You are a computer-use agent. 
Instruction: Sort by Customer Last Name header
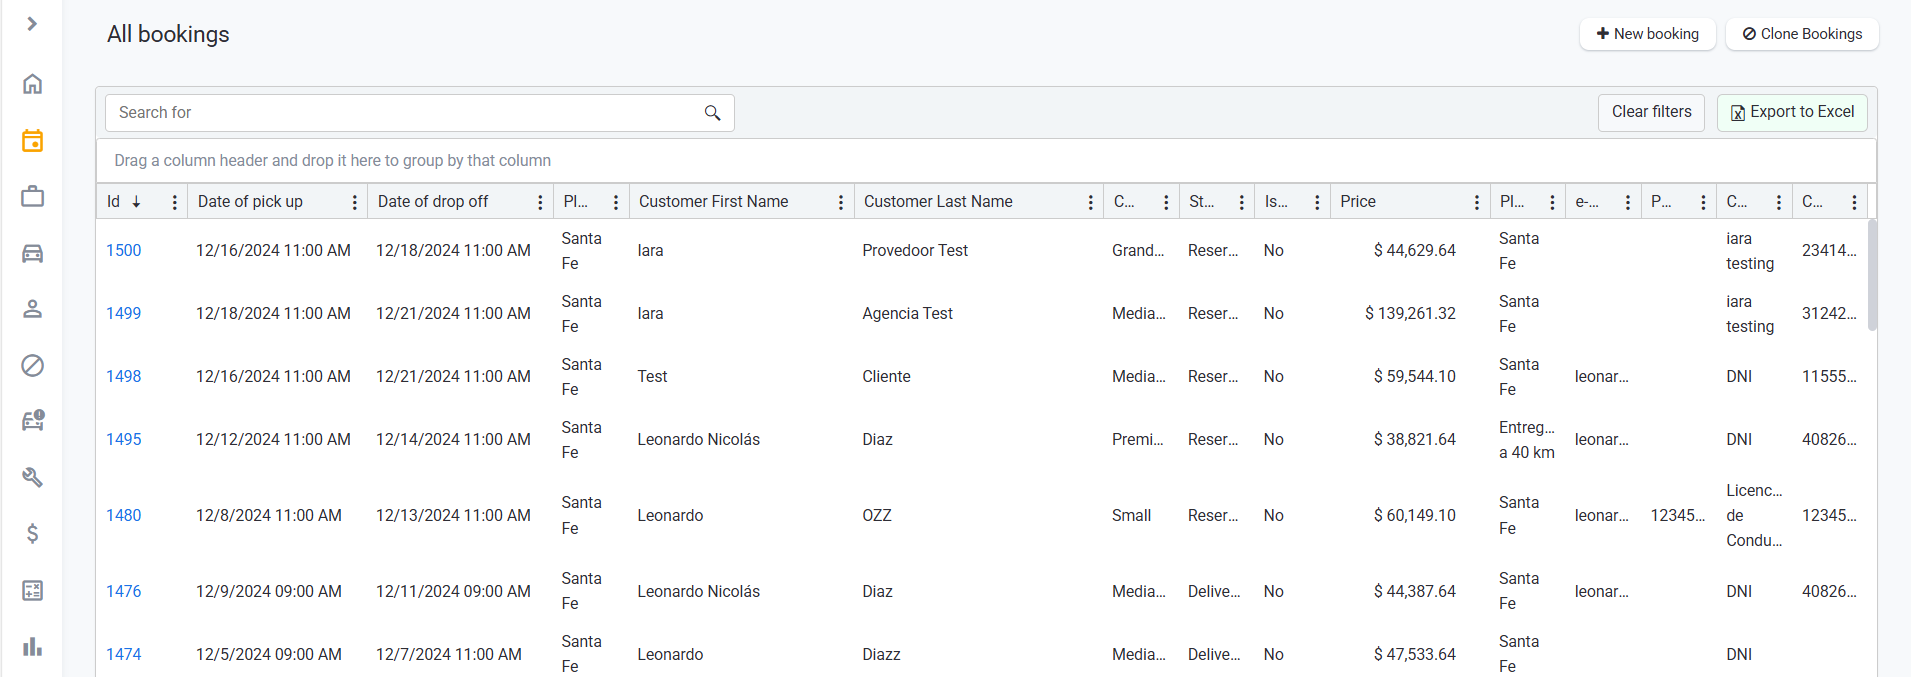coord(938,202)
